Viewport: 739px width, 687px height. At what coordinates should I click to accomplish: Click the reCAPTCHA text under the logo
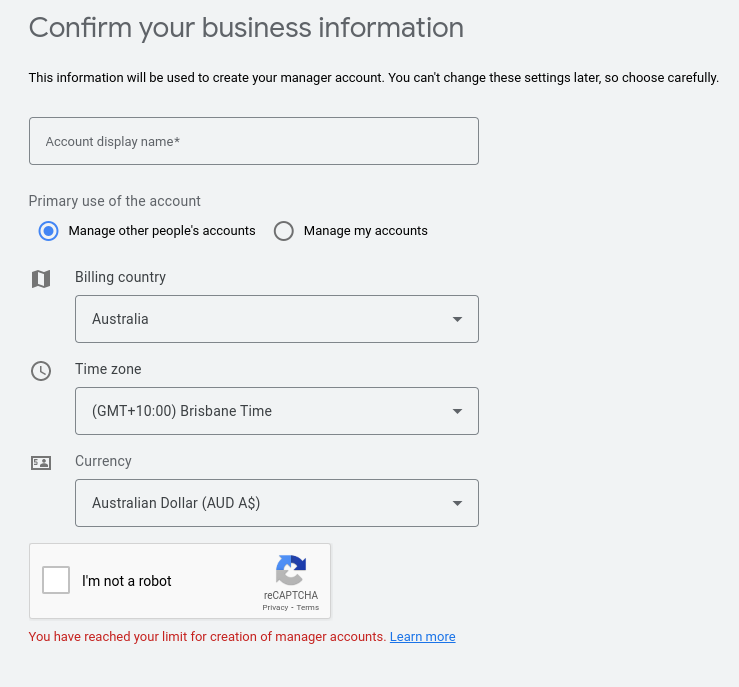[x=291, y=595]
